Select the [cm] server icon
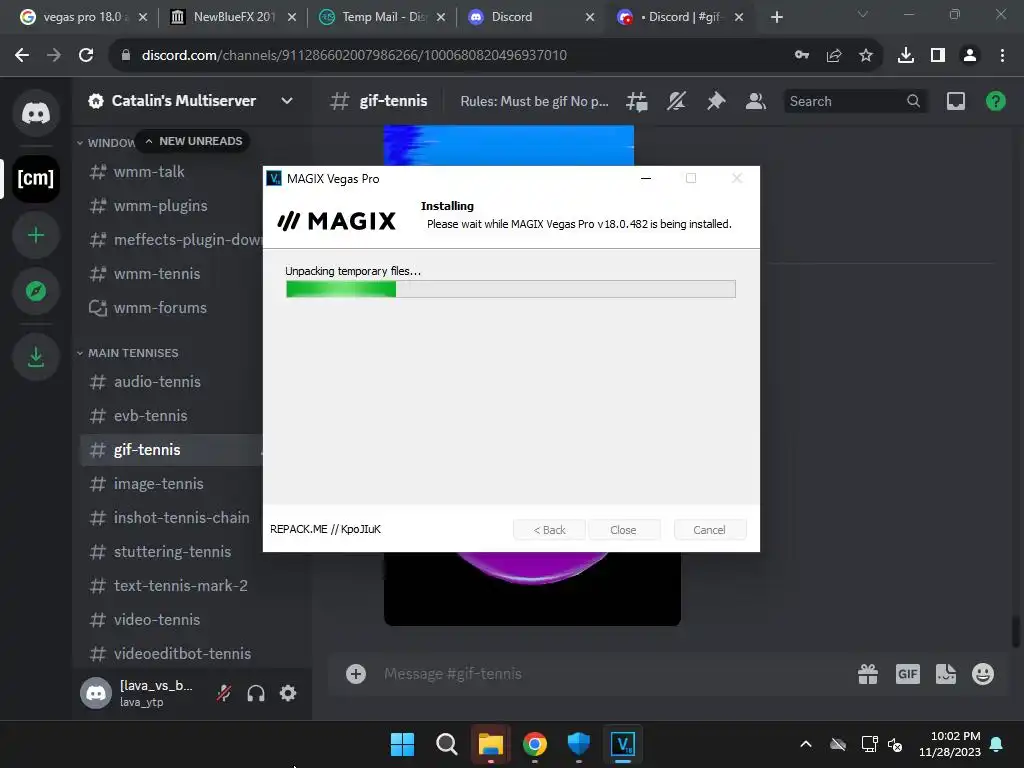This screenshot has width=1024, height=768. tap(36, 178)
